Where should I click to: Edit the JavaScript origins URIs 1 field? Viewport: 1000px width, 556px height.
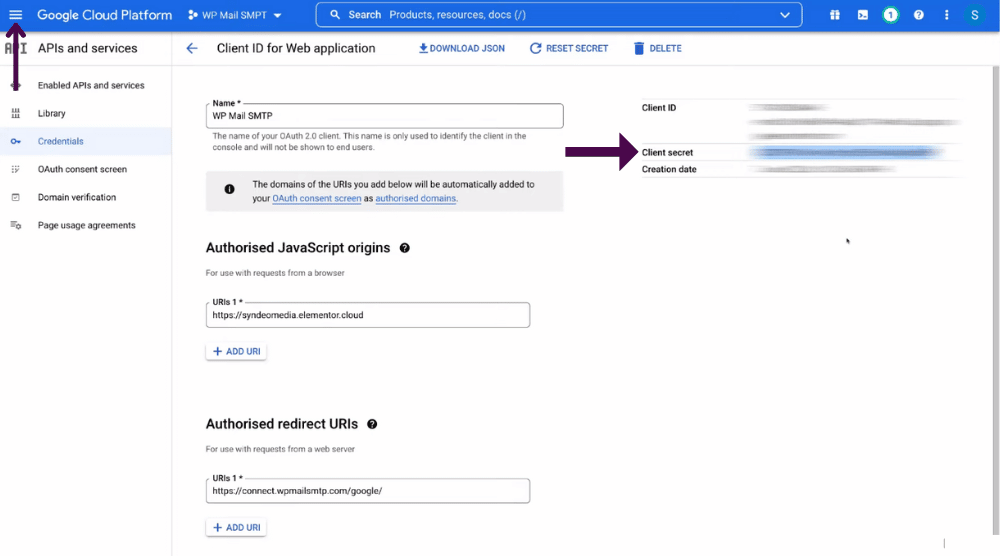tap(368, 315)
